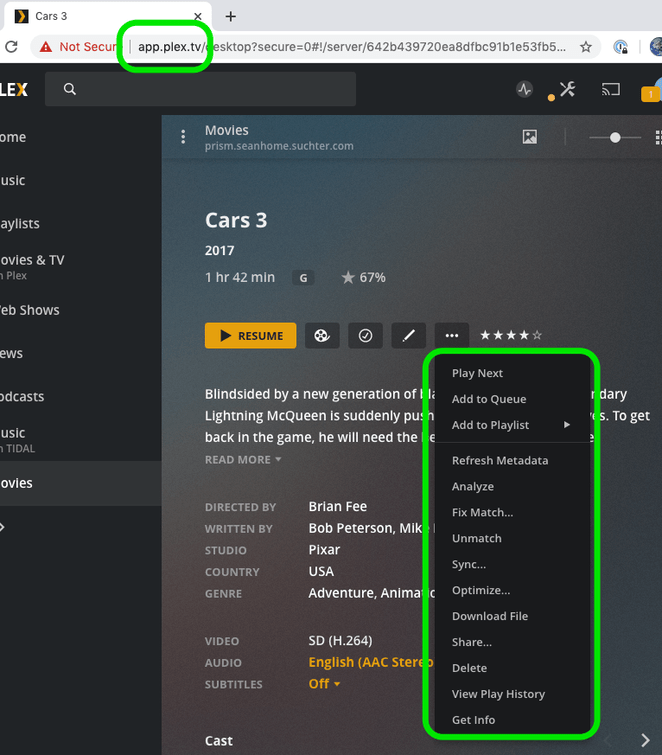
Task: Open the Movies library three-dot menu
Action: [x=183, y=137]
